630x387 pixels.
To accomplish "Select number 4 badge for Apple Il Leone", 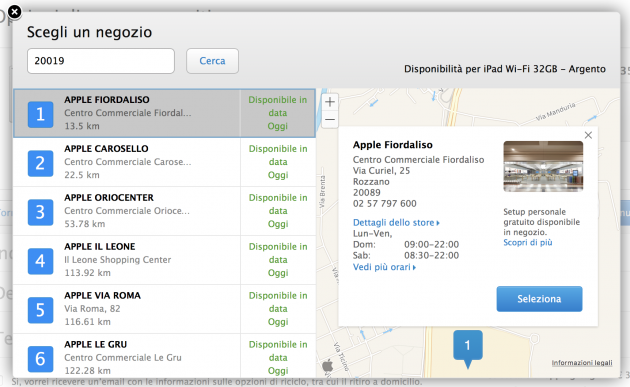I will click(40, 261).
